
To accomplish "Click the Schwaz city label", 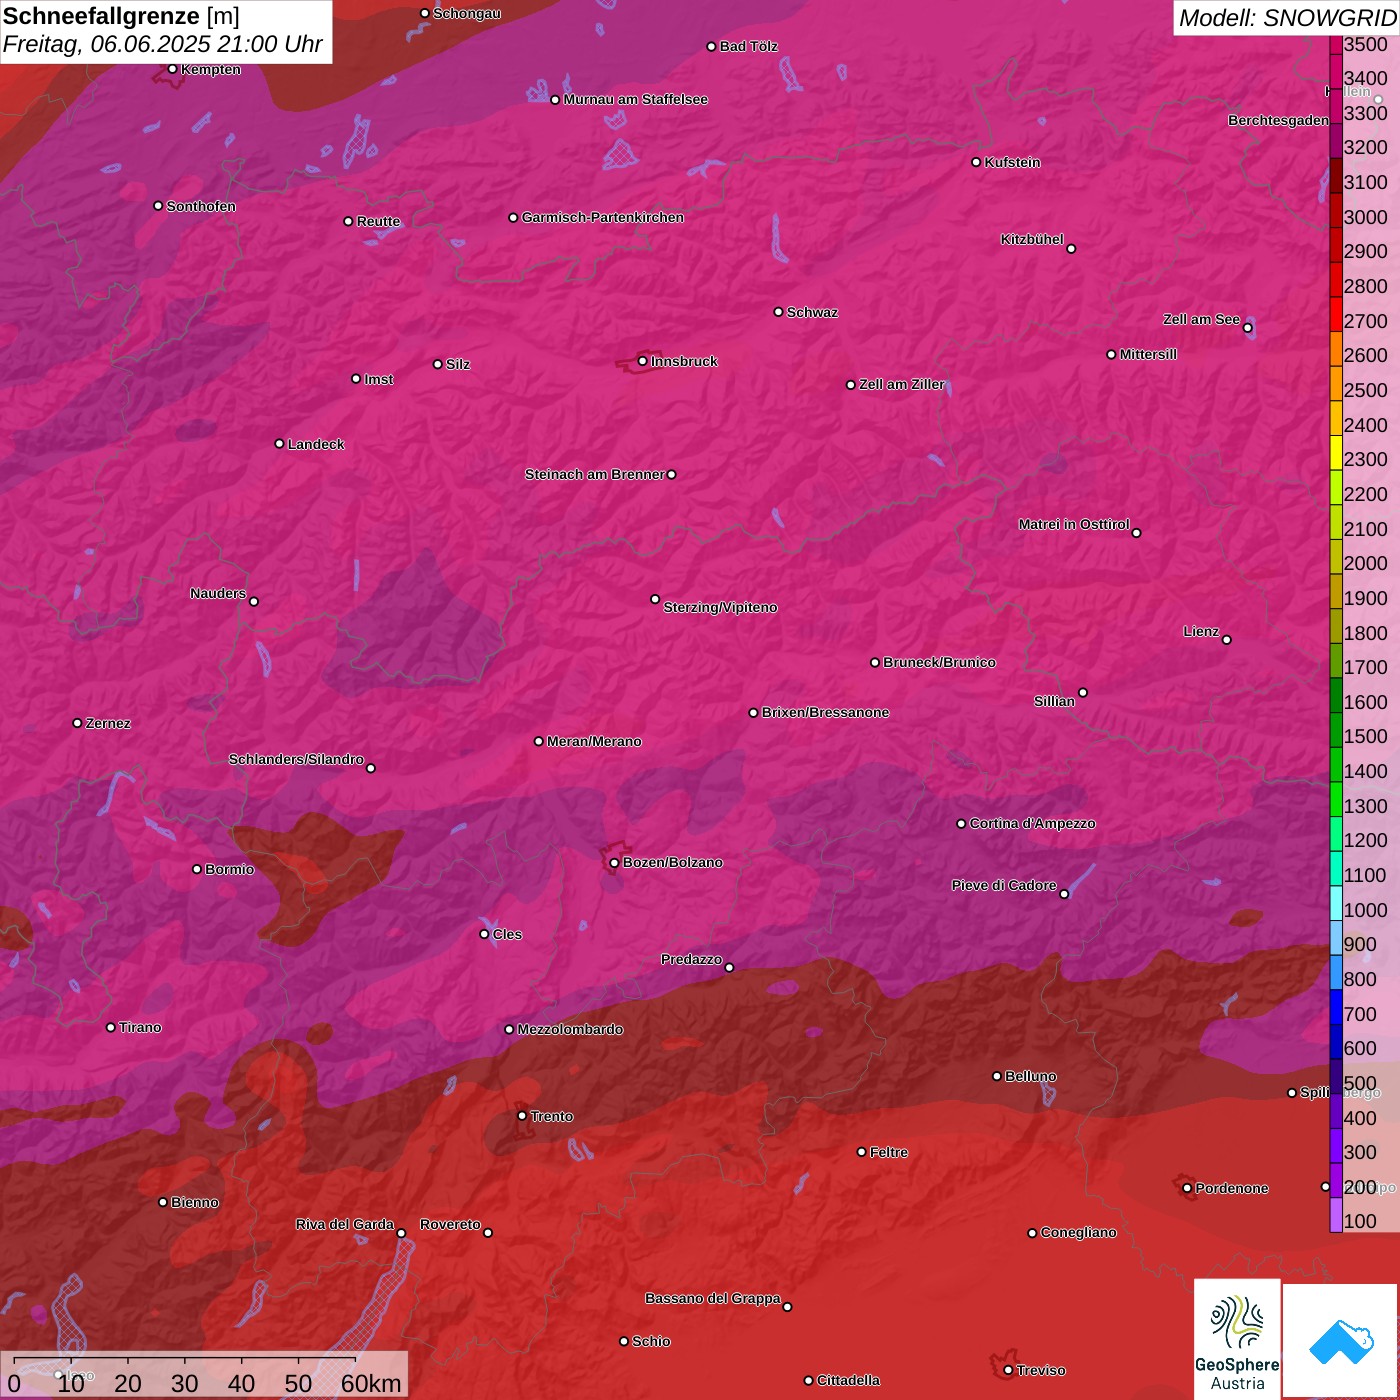I will [812, 312].
